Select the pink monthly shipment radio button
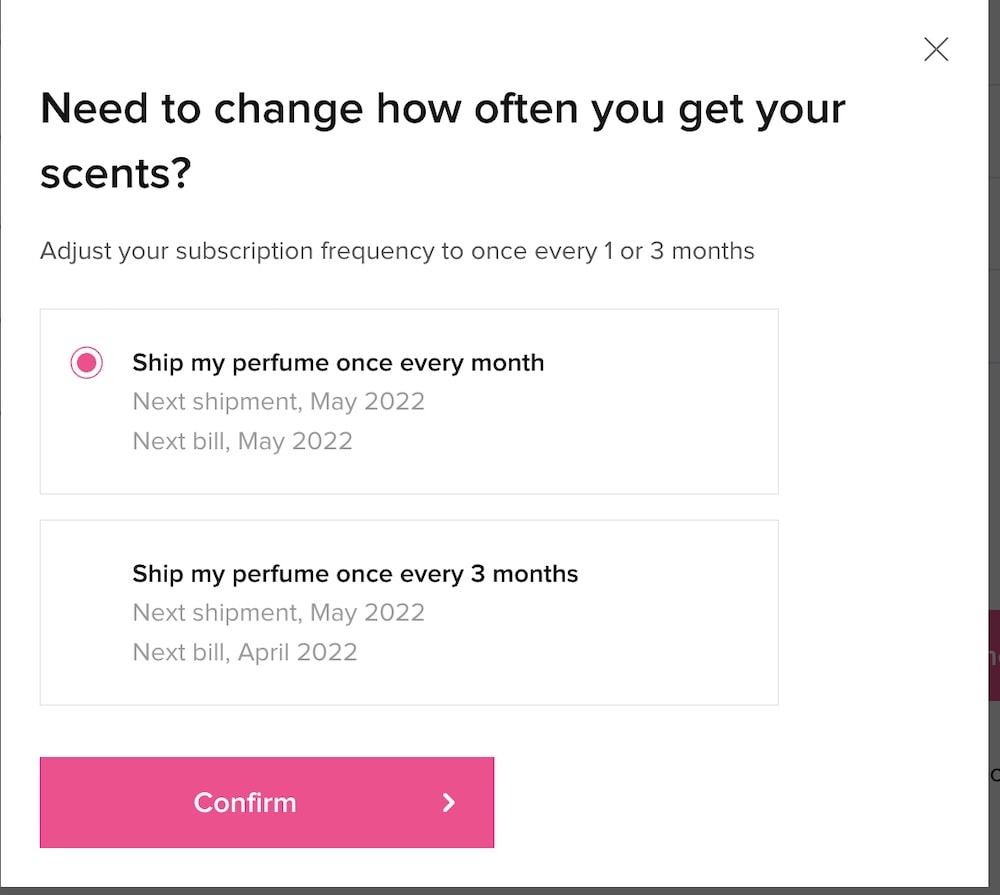This screenshot has width=1000, height=895. click(x=87, y=362)
